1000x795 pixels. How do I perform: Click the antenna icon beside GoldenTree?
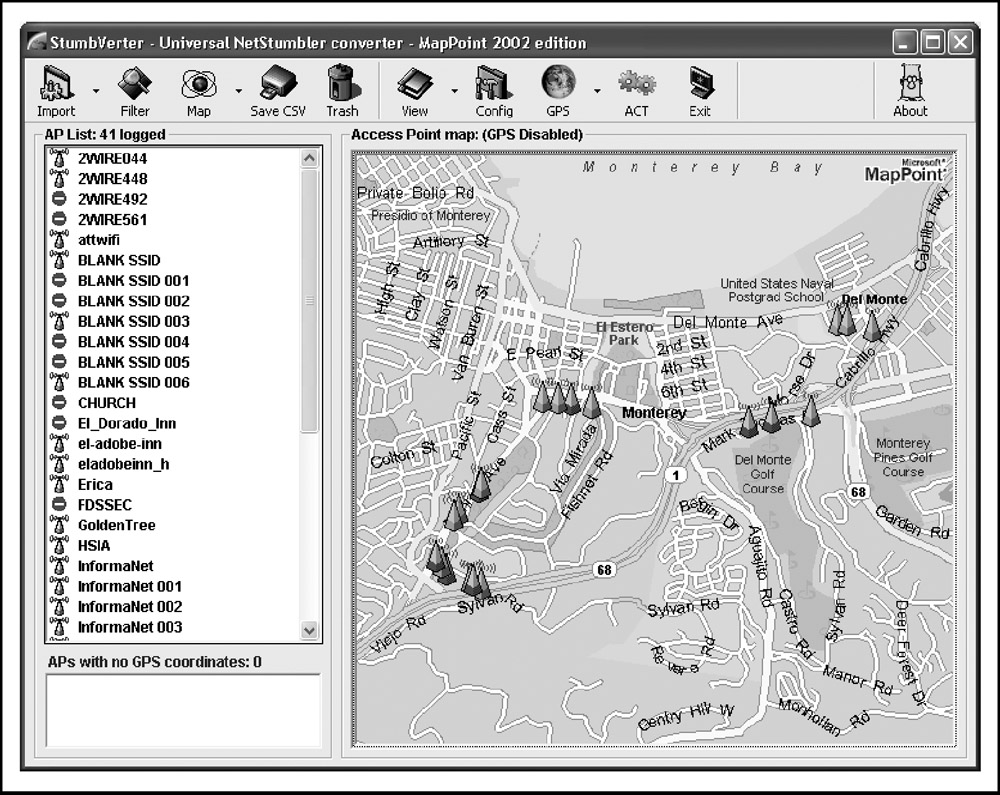pyautogui.click(x=59, y=525)
